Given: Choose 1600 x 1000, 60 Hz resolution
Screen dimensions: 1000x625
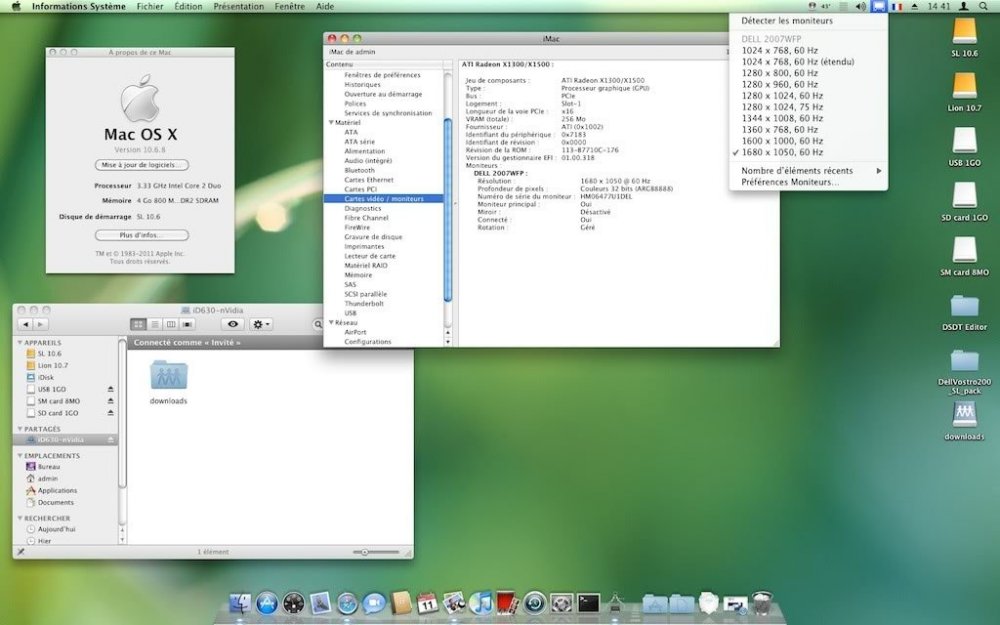Looking at the screenshot, I should click(782, 141).
